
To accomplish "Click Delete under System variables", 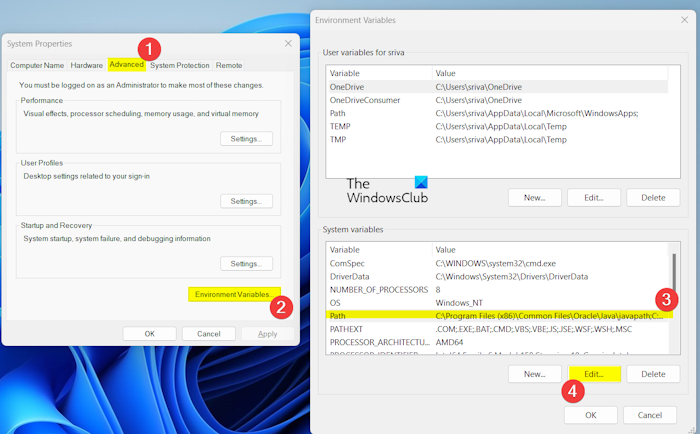I will coord(653,374).
